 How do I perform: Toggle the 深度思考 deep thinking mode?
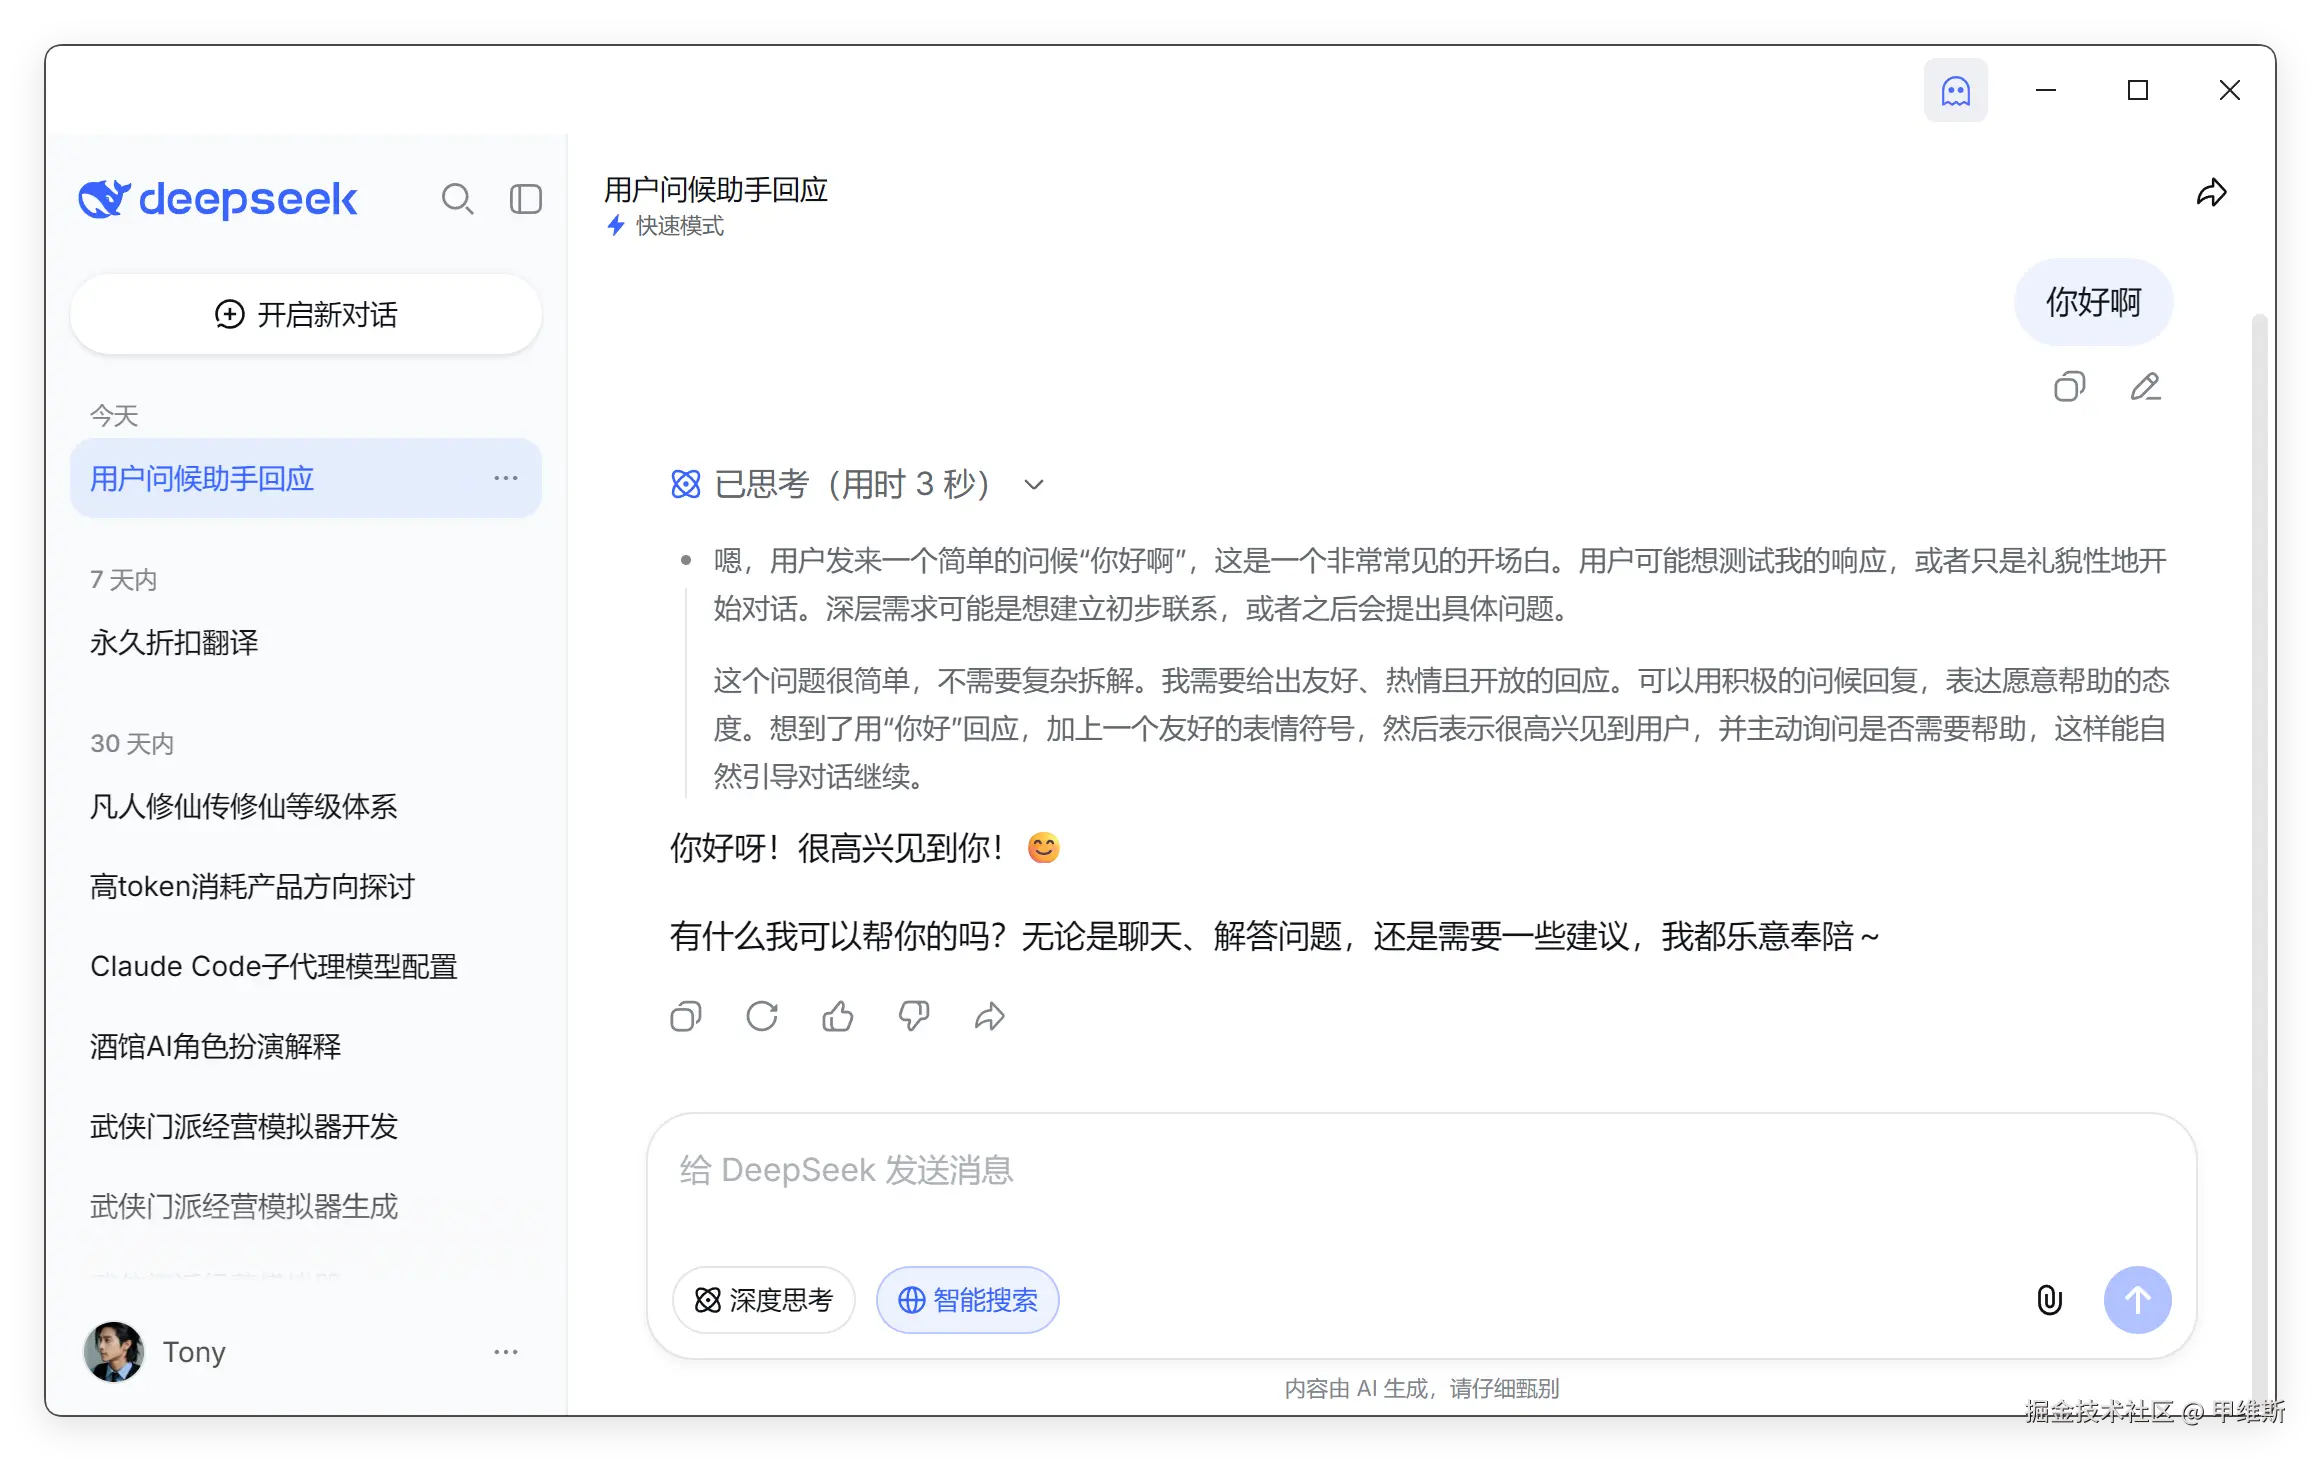click(x=764, y=1300)
